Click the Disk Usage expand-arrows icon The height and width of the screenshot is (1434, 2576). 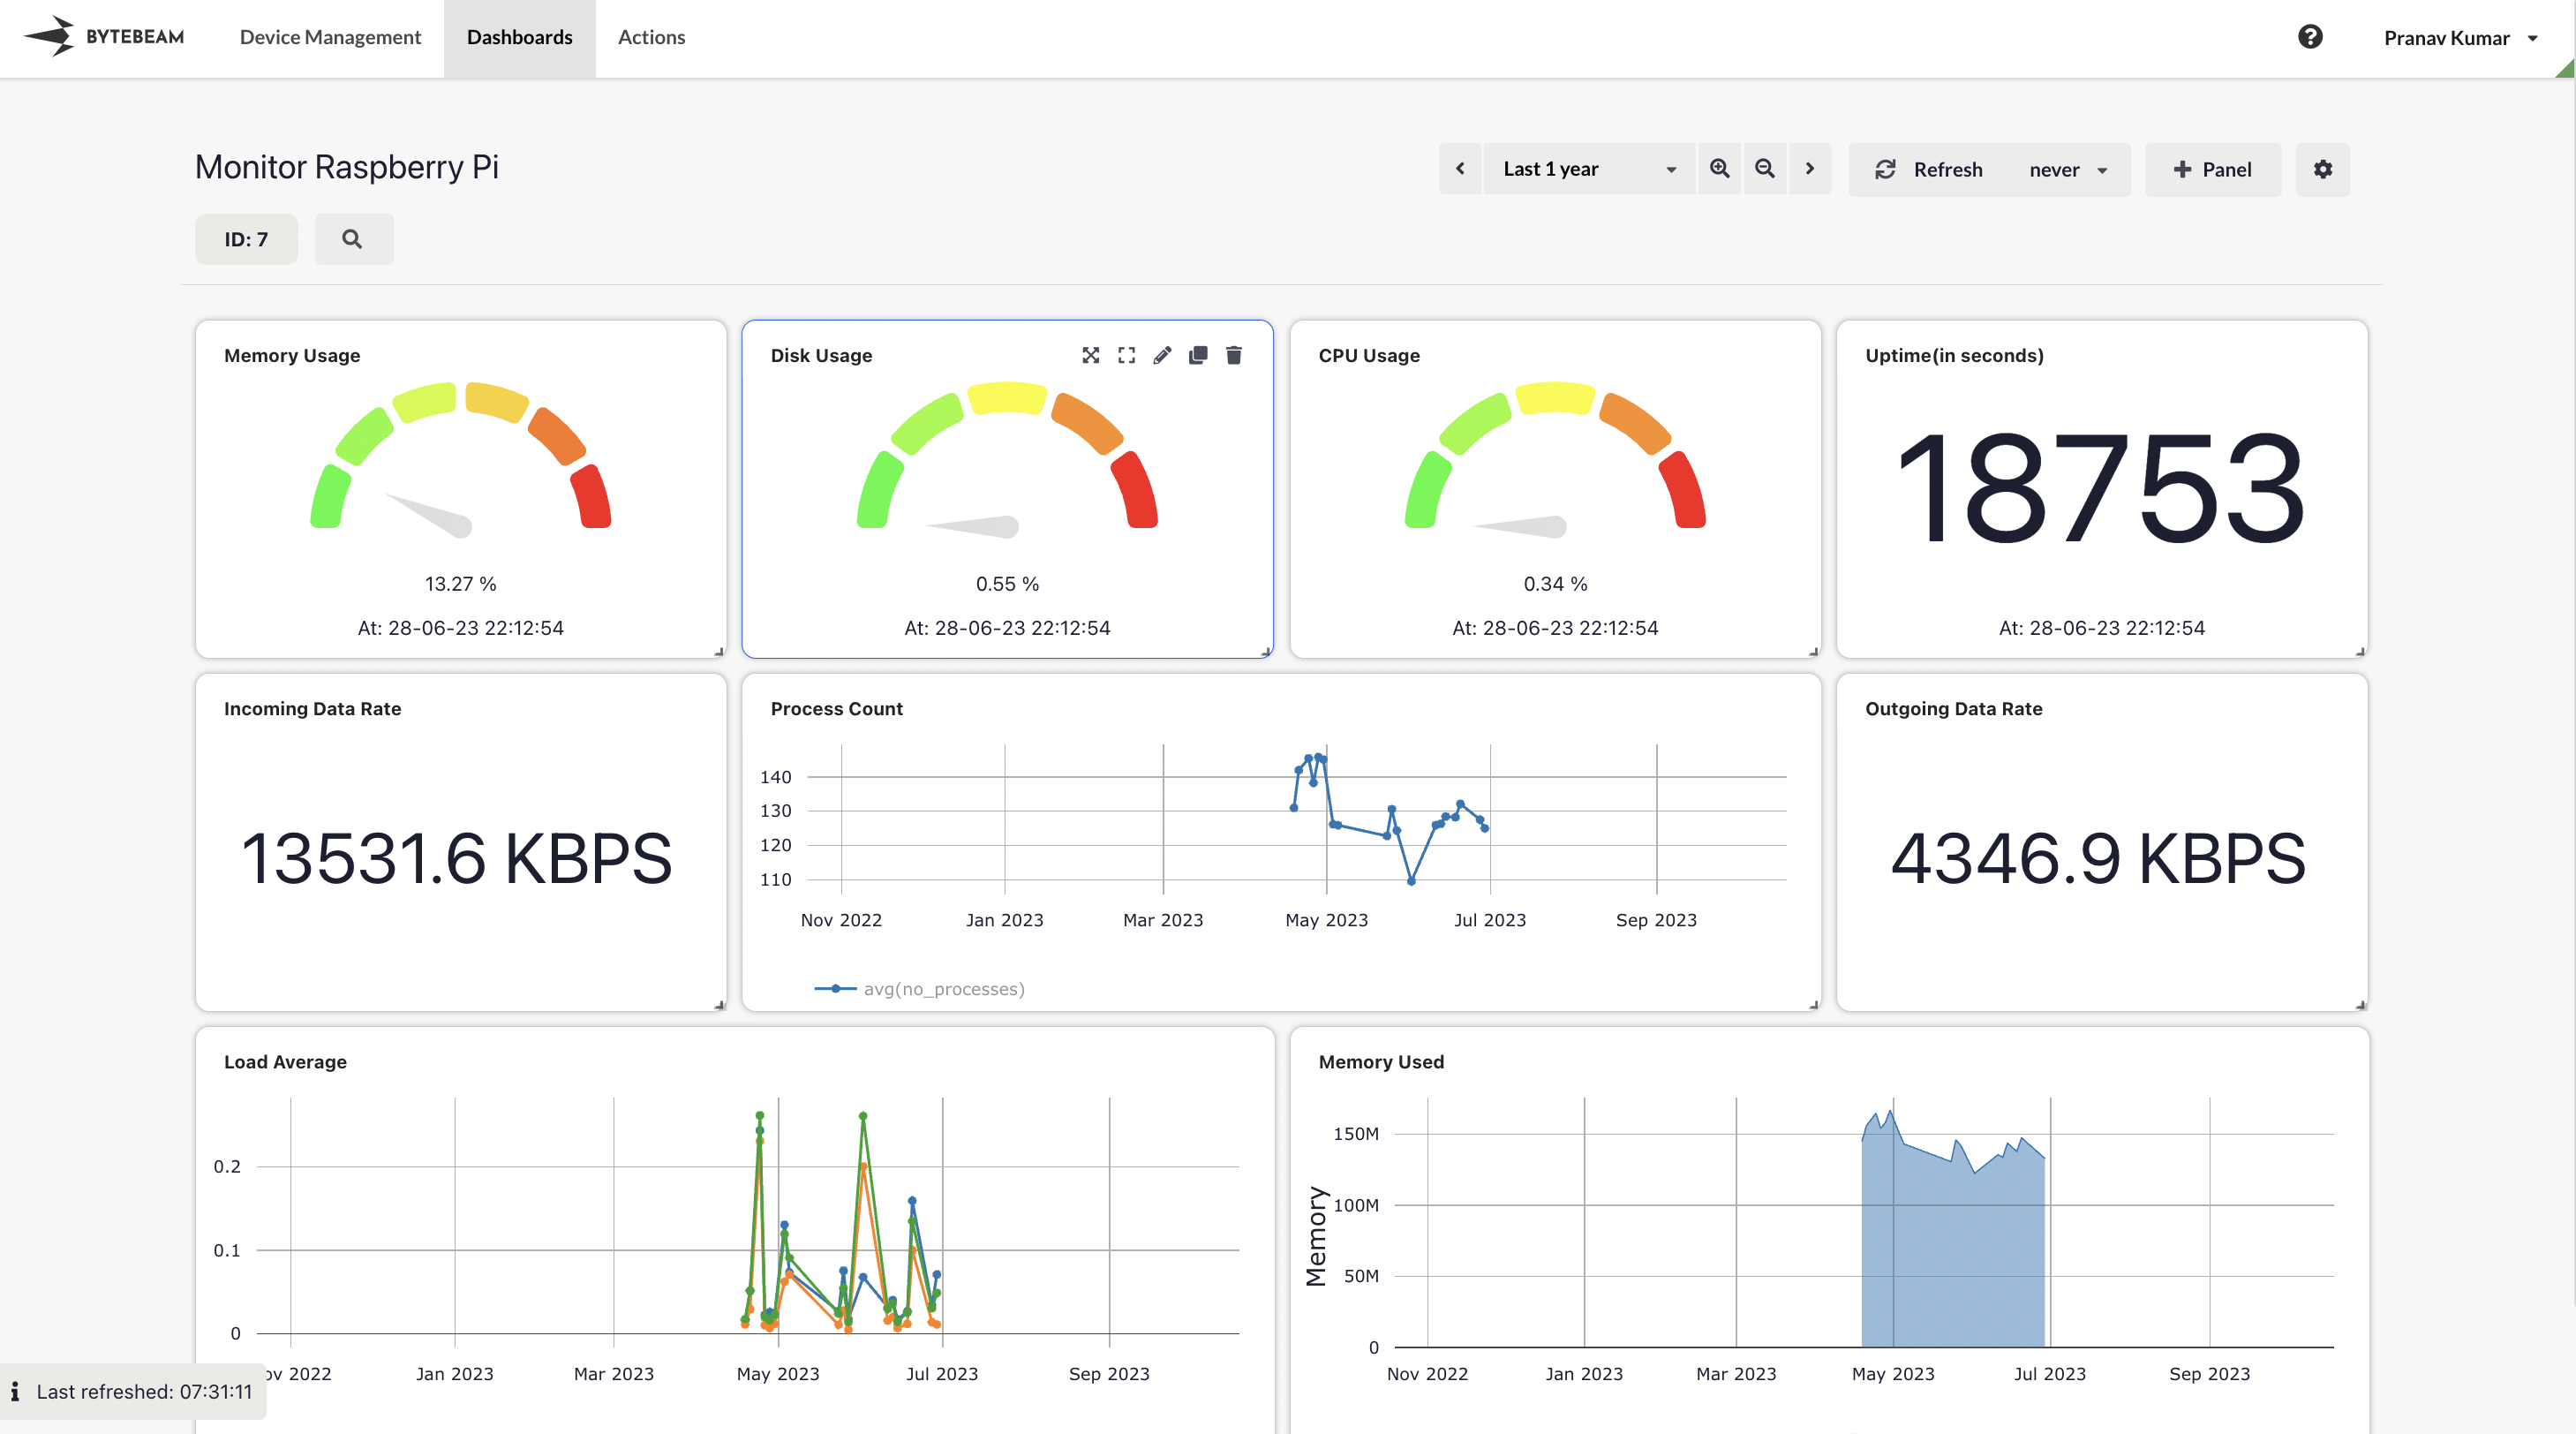[x=1090, y=355]
